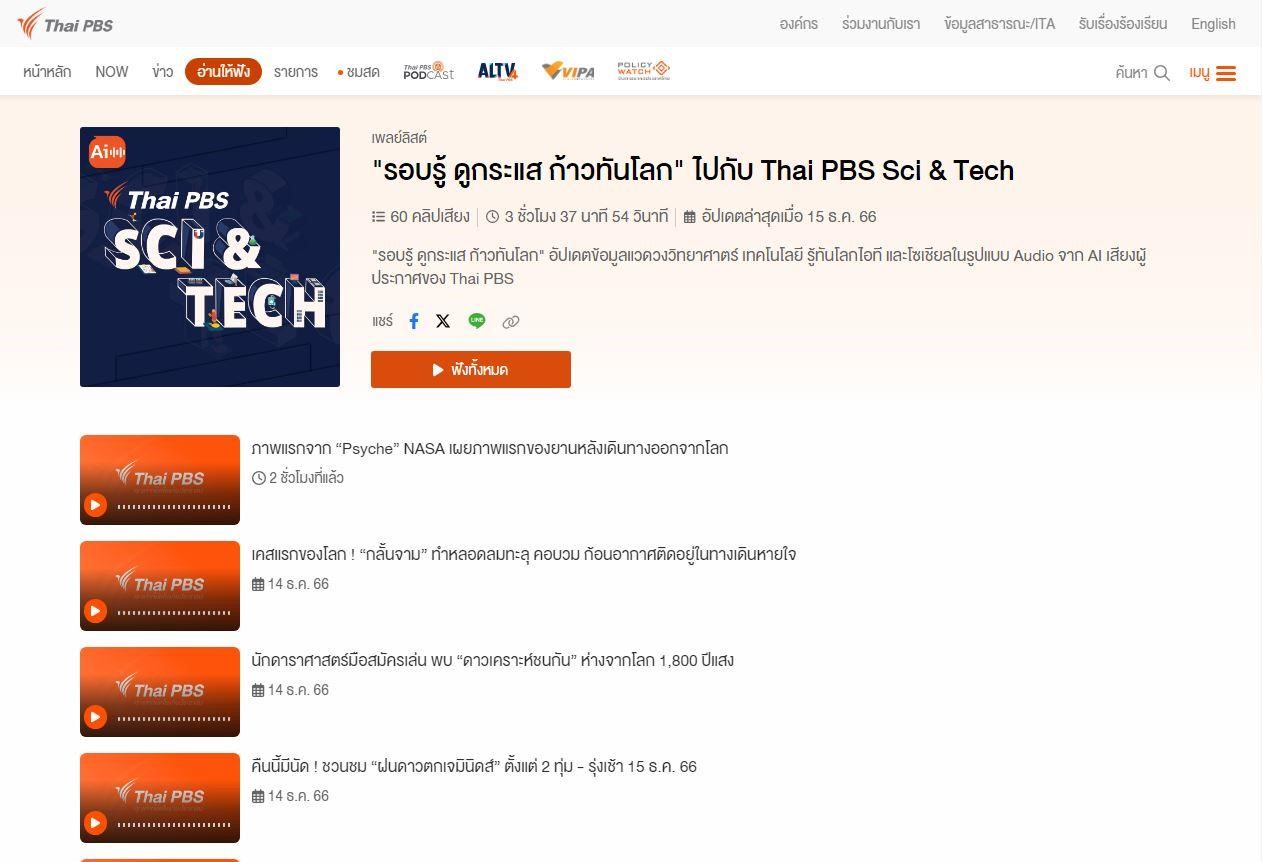Screen dimensions: 1262x862
Task: Play the ดาวเคราะห์ชนกัน audio clip
Action: (x=95, y=717)
